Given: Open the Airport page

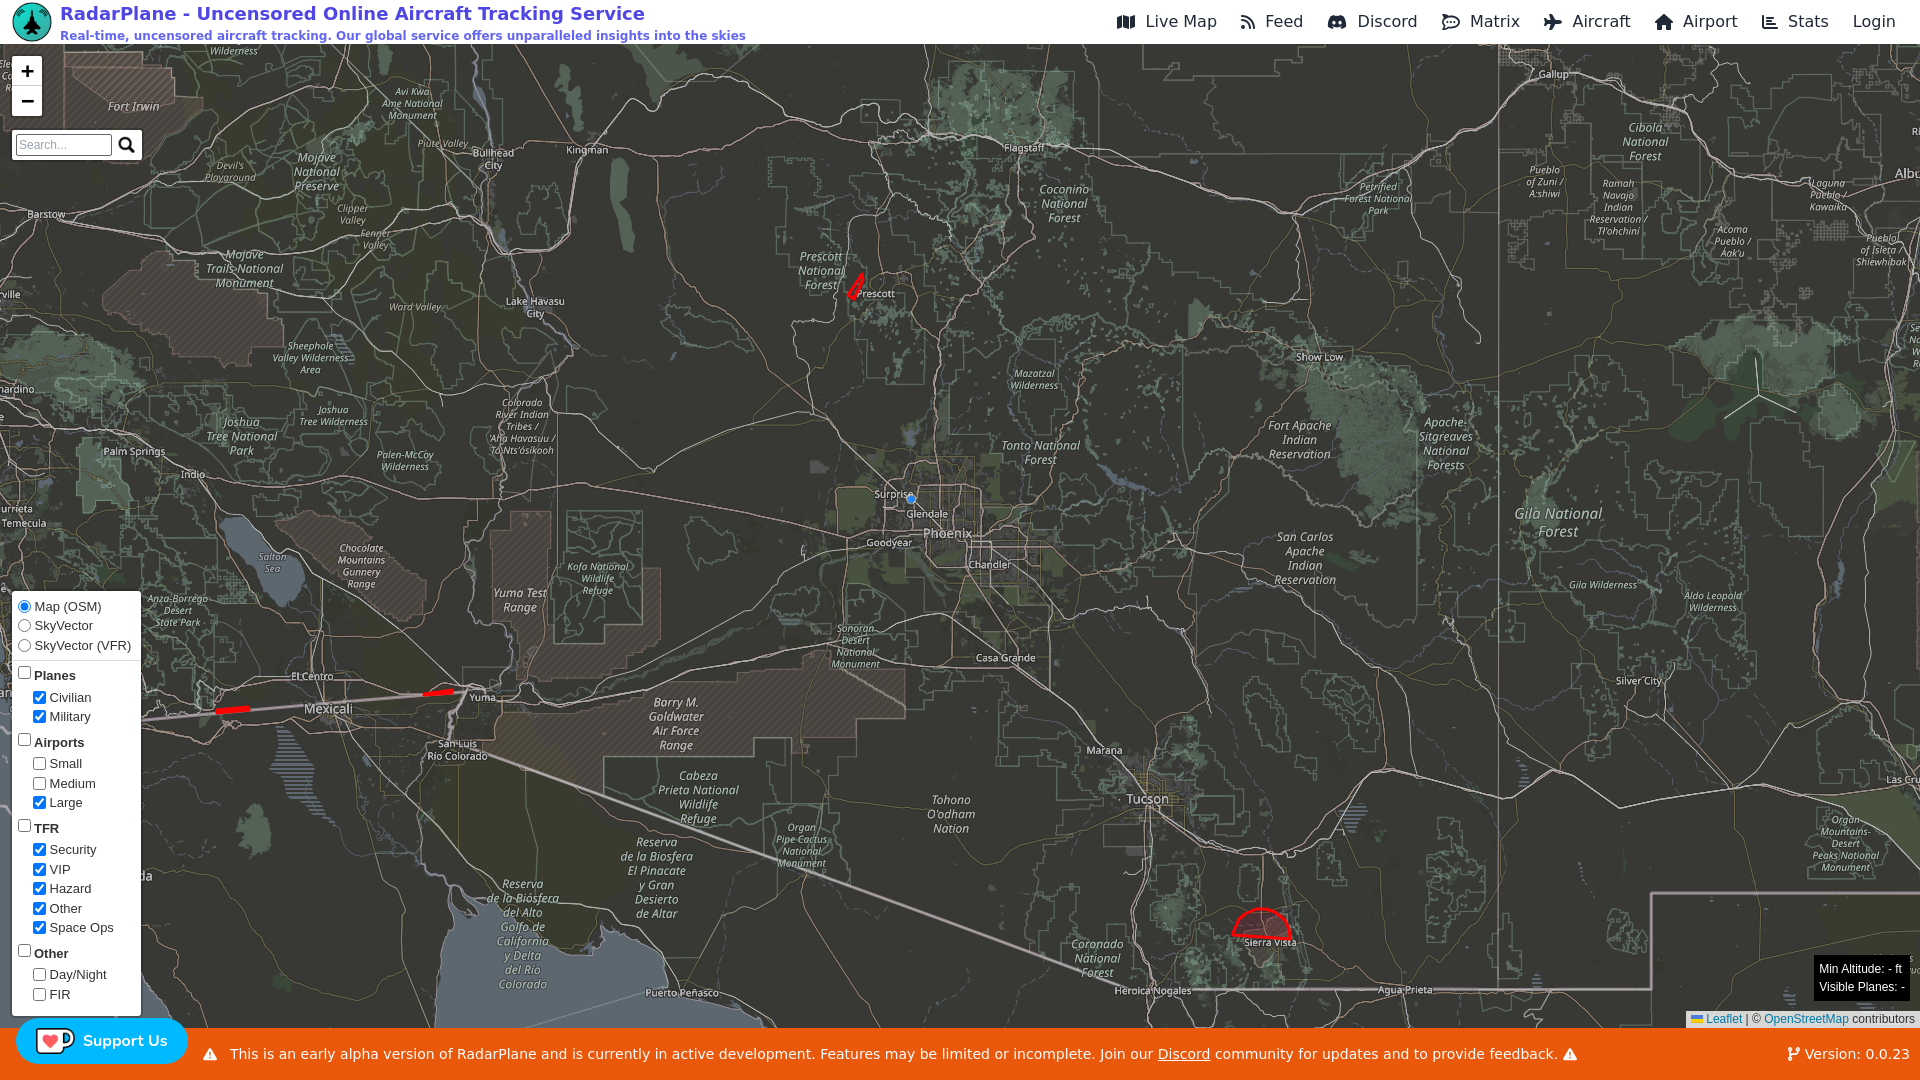Looking at the screenshot, I should click(1696, 22).
